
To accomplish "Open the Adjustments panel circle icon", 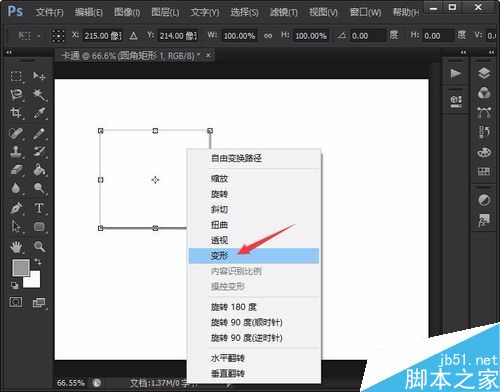I will pos(484,200).
